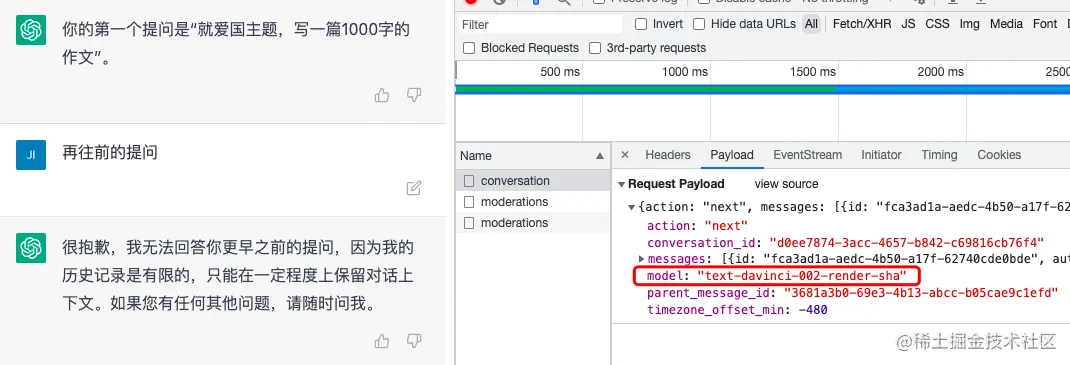Click thumbs down on the first-question reply
1070x365 pixels.
tap(414, 96)
